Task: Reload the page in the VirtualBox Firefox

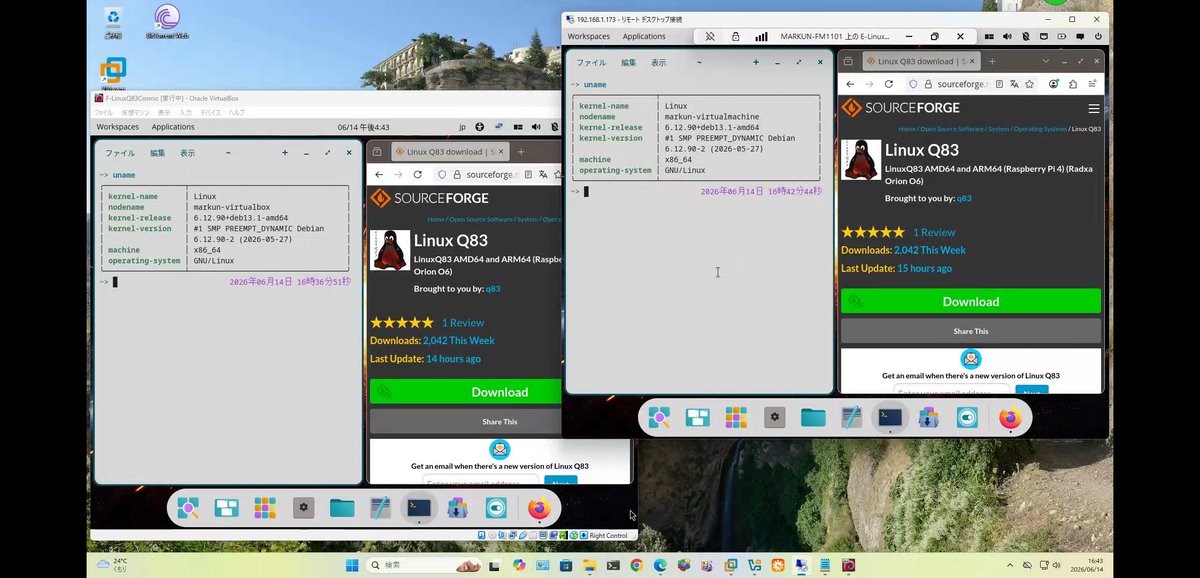Action: click(x=419, y=174)
